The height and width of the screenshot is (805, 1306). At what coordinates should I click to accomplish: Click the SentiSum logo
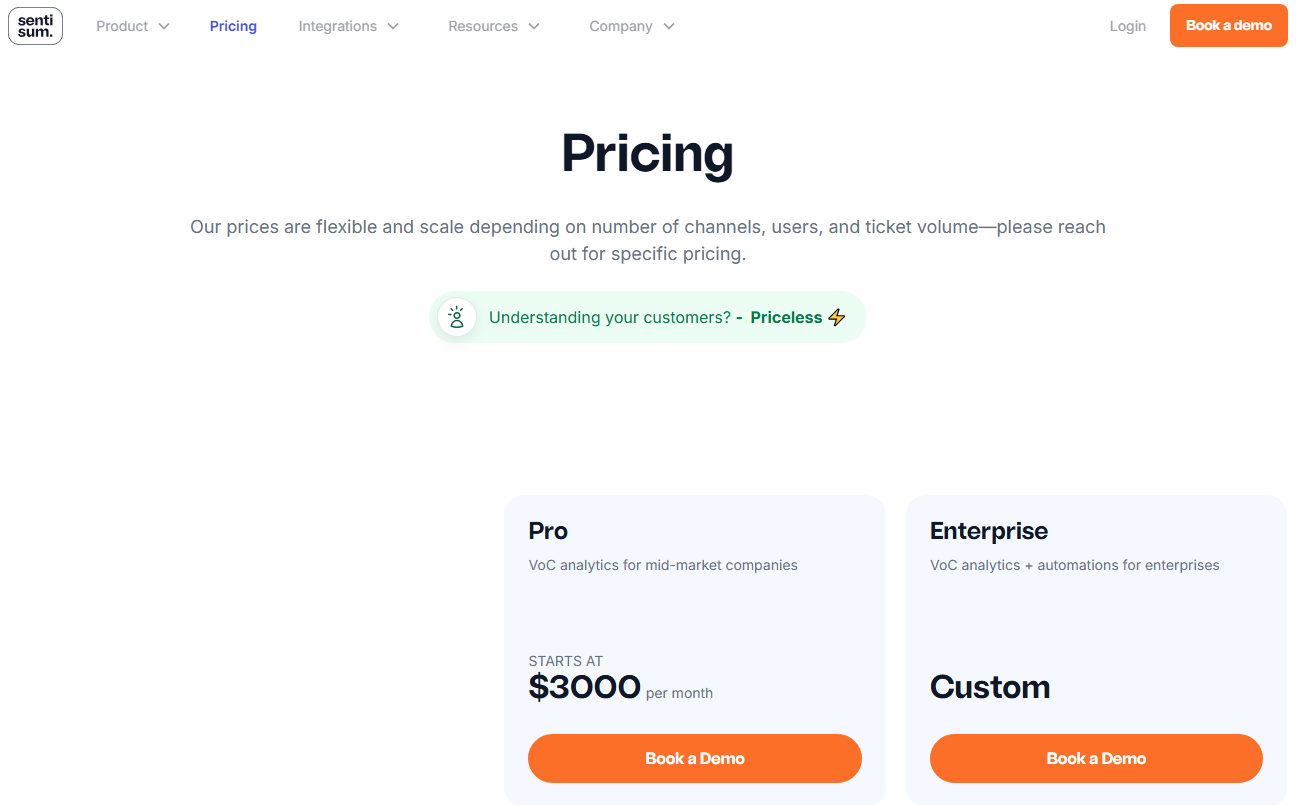point(35,26)
